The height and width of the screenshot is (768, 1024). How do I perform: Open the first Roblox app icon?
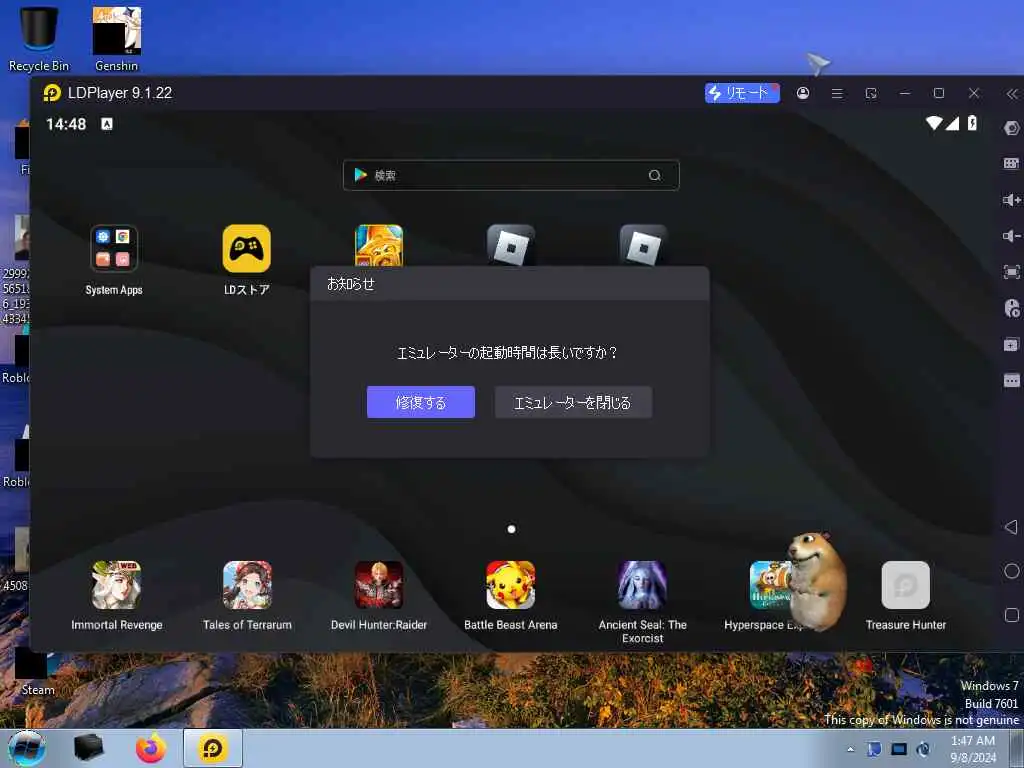(x=511, y=246)
